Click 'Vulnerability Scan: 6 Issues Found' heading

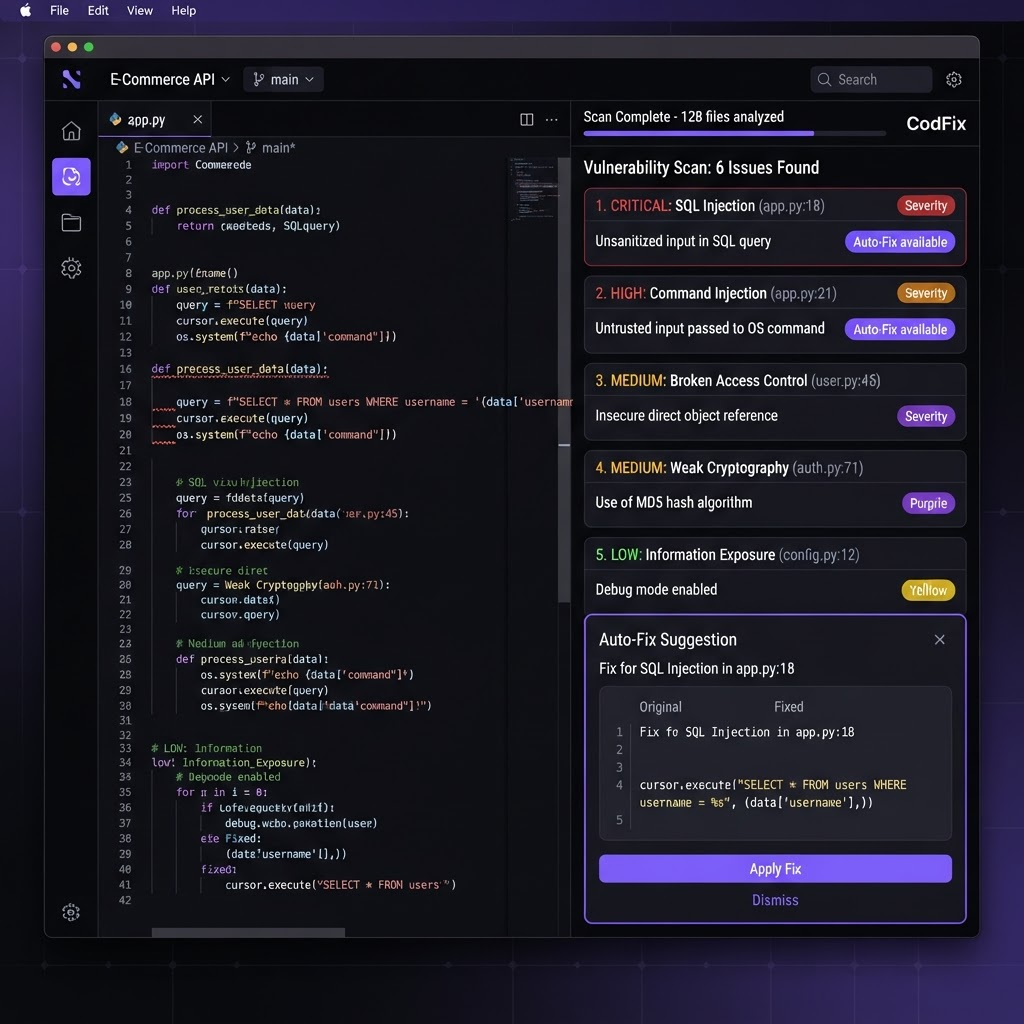tap(701, 168)
